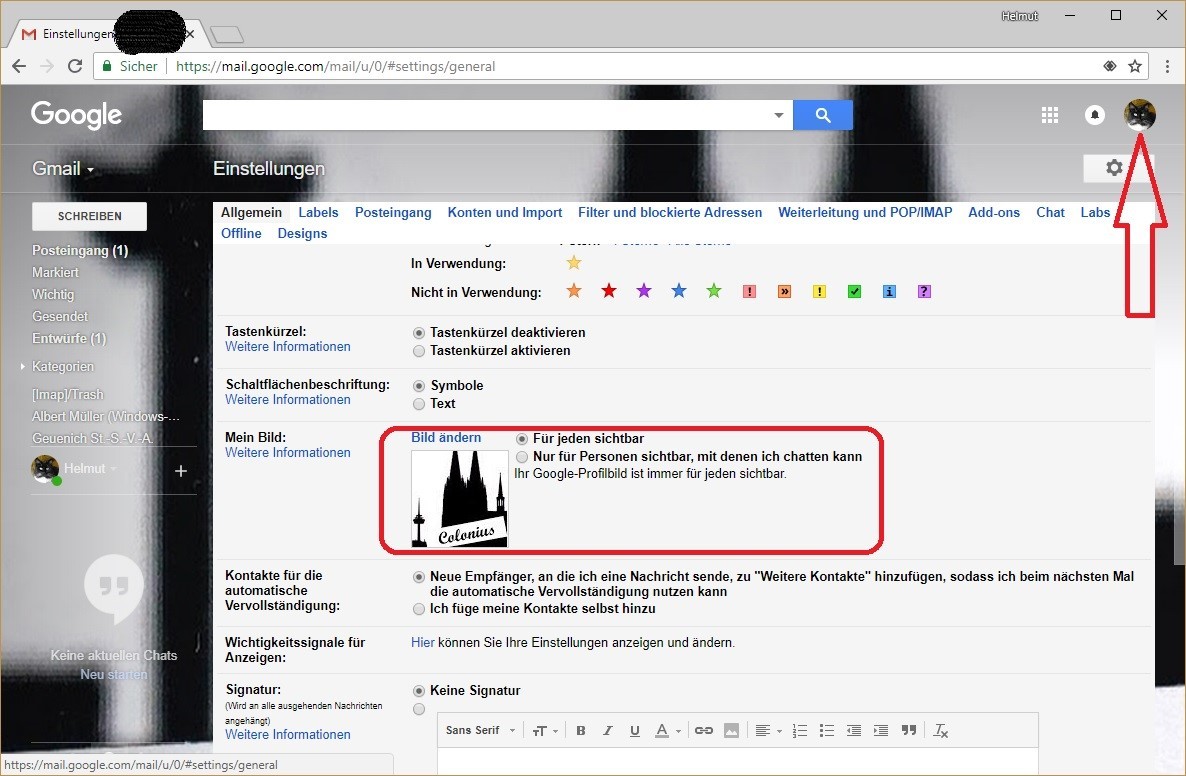Image resolution: width=1186 pixels, height=776 pixels.
Task: Open search options dropdown arrow
Action: (x=778, y=115)
